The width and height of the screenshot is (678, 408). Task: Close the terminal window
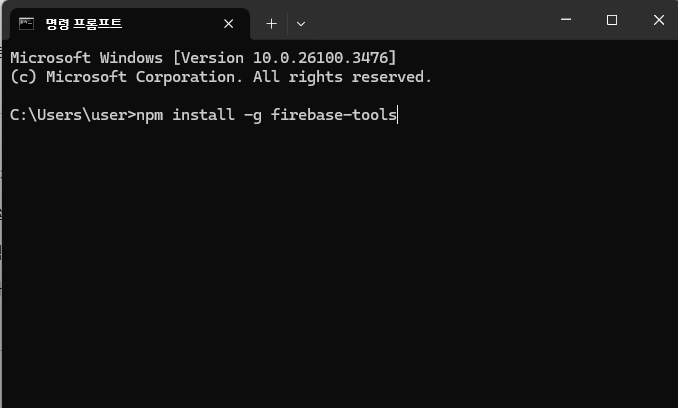659,20
